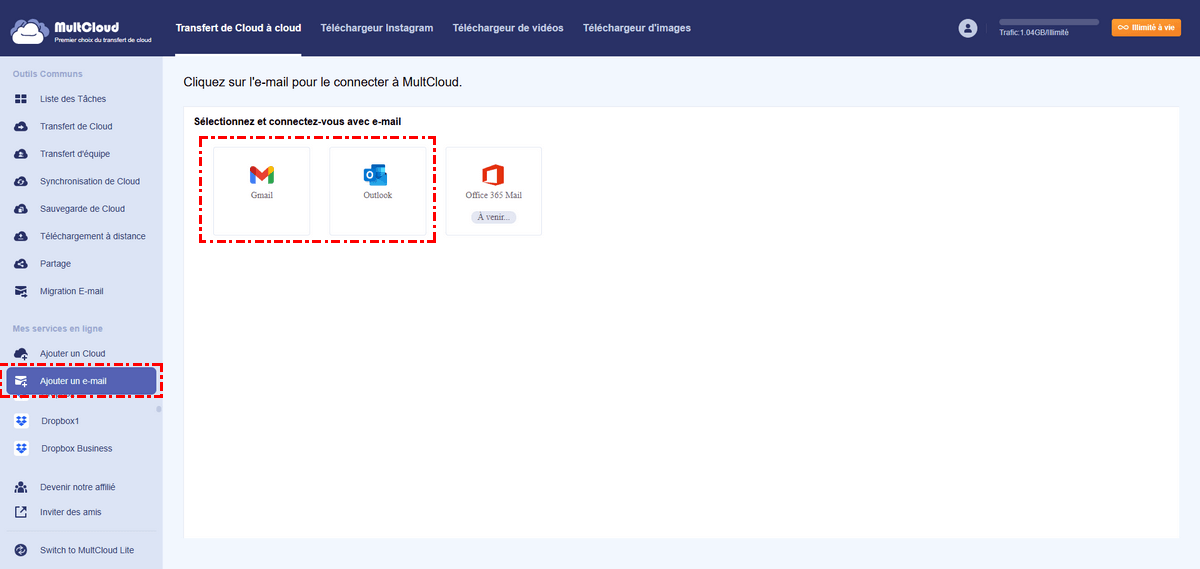The width and height of the screenshot is (1200, 569).
Task: Open the Téléchargeur Instagram tab
Action: click(377, 28)
